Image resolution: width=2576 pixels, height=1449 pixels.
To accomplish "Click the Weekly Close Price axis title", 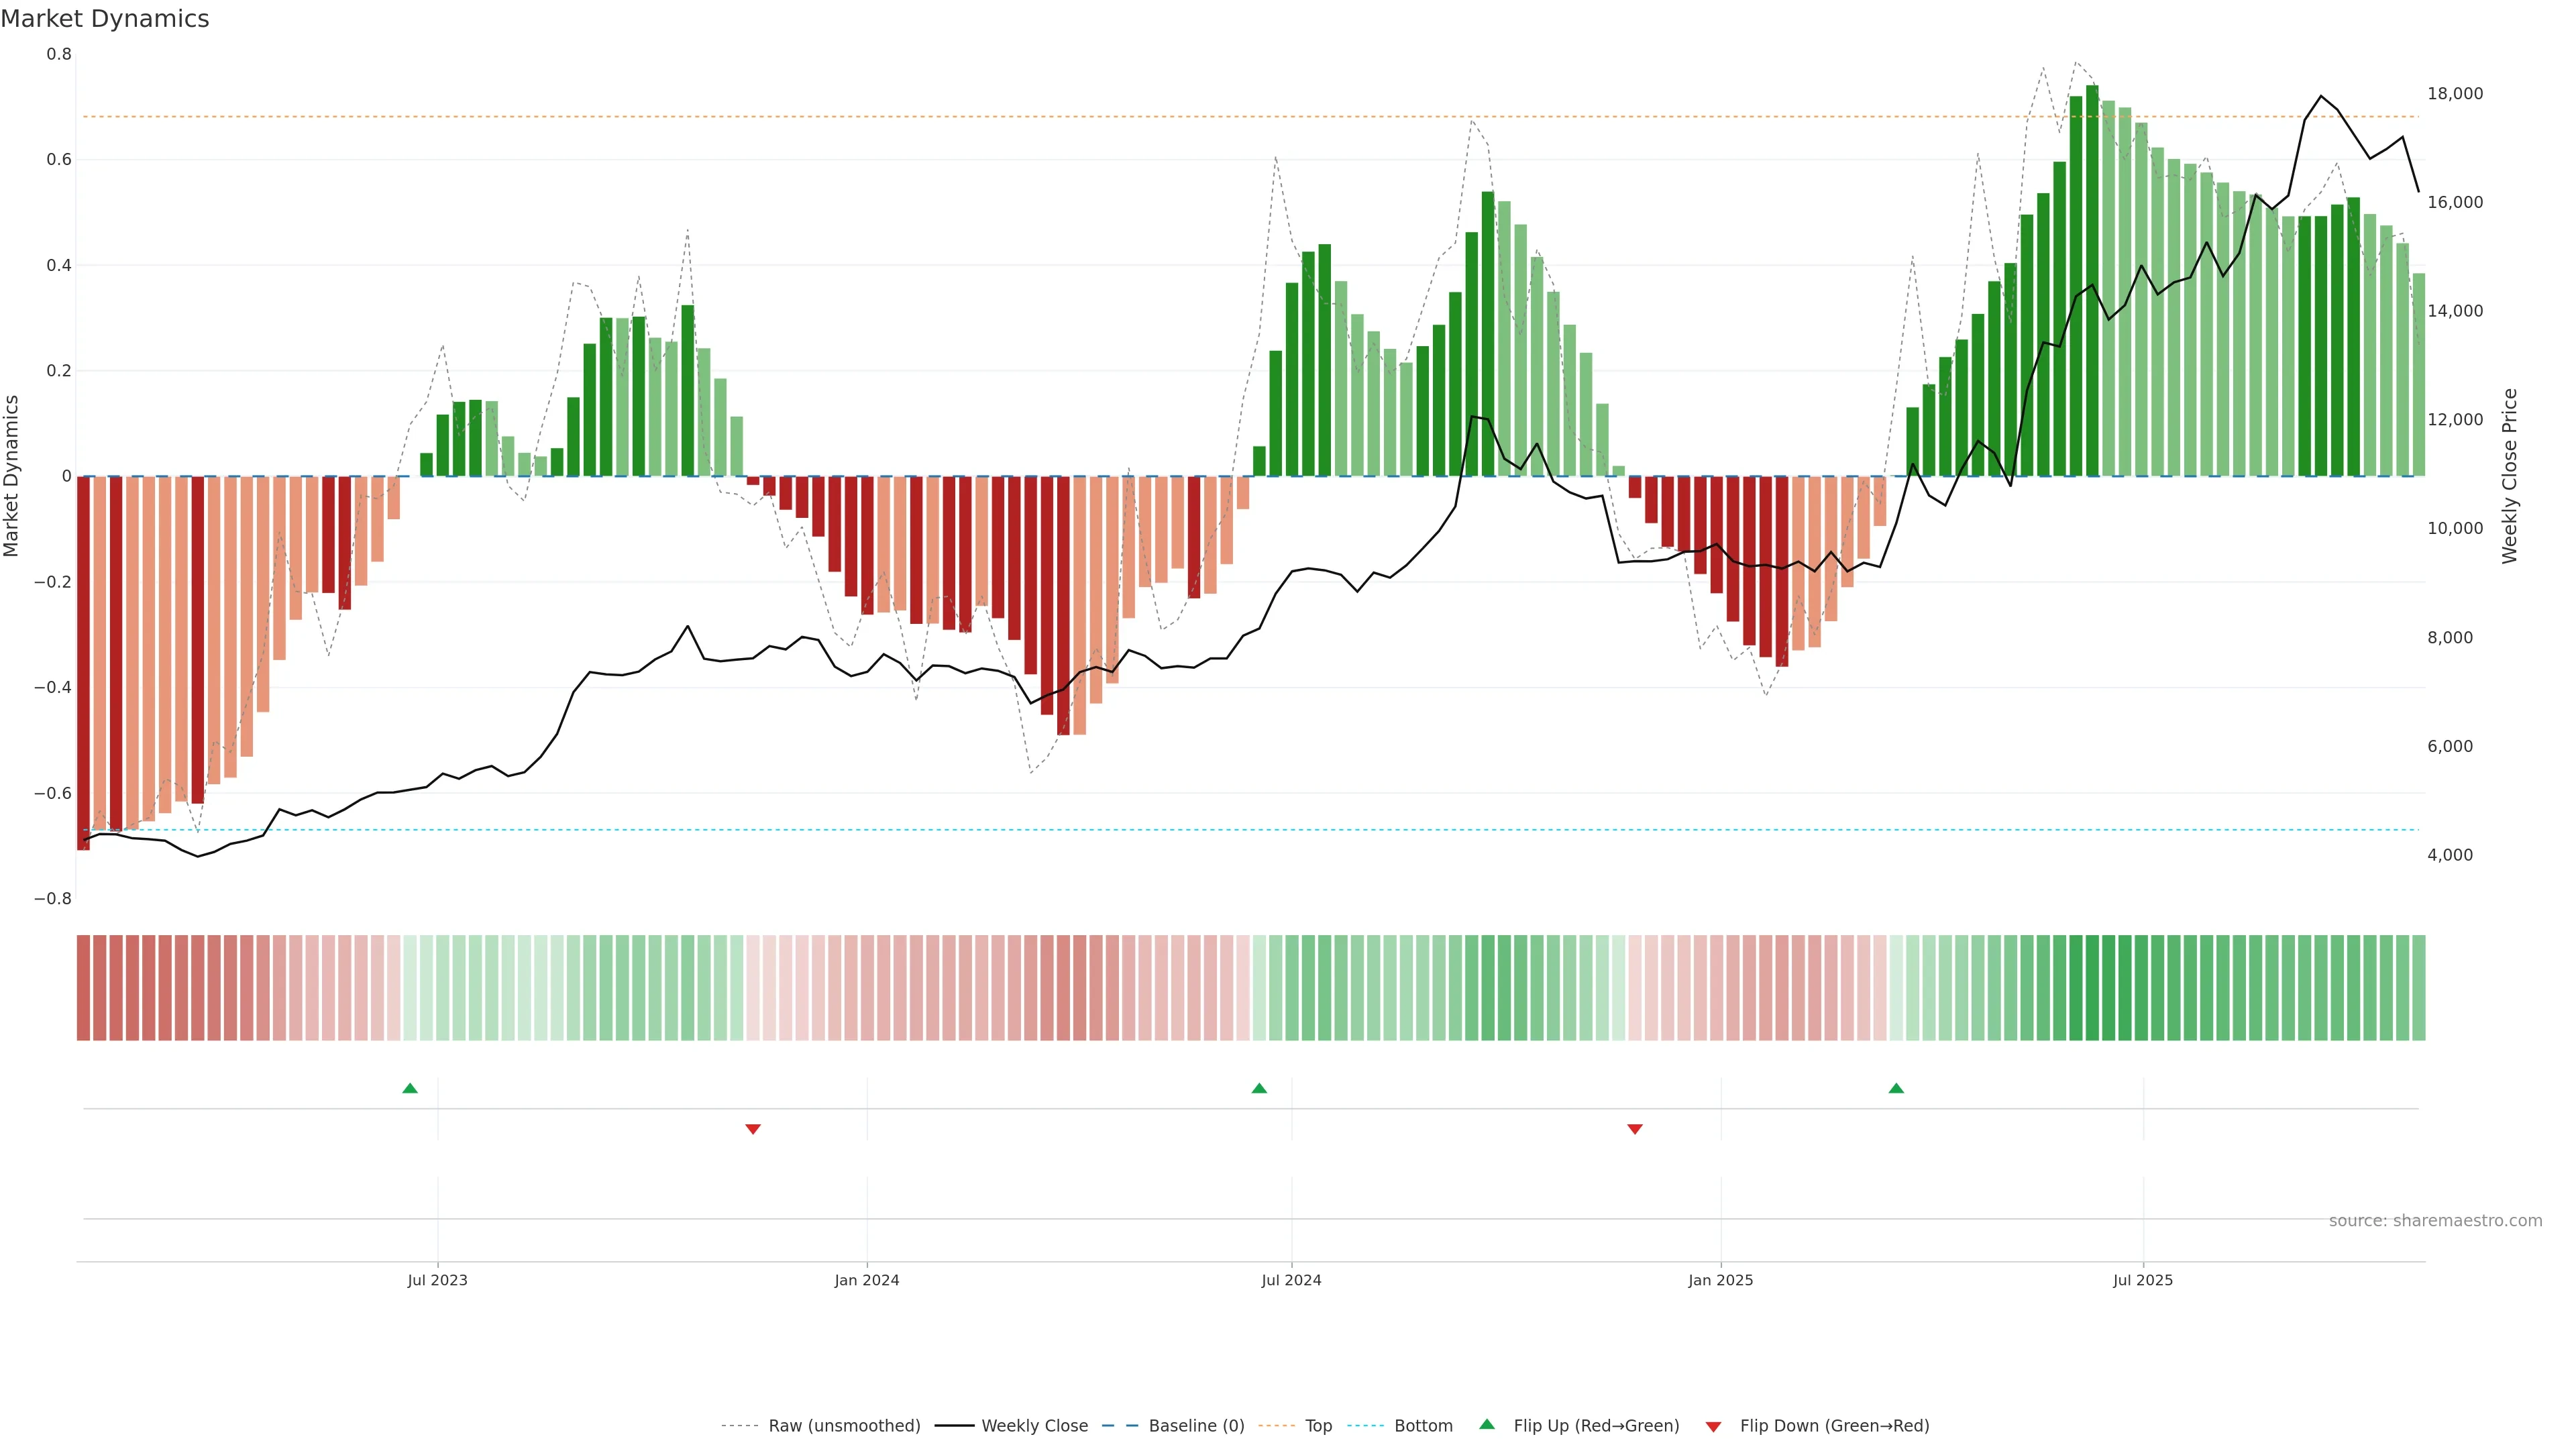I will click(x=2510, y=476).
